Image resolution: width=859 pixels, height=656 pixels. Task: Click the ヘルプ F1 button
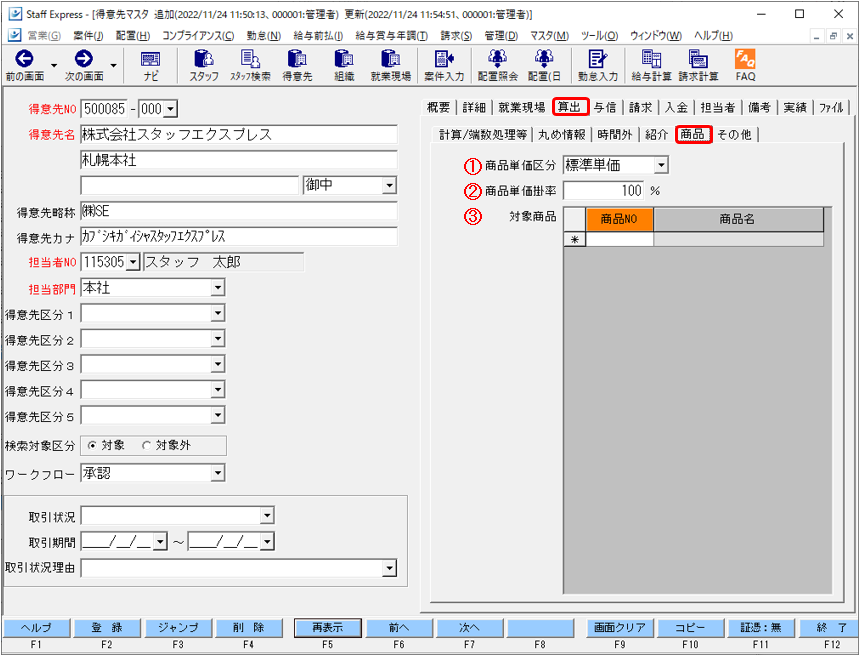36,628
